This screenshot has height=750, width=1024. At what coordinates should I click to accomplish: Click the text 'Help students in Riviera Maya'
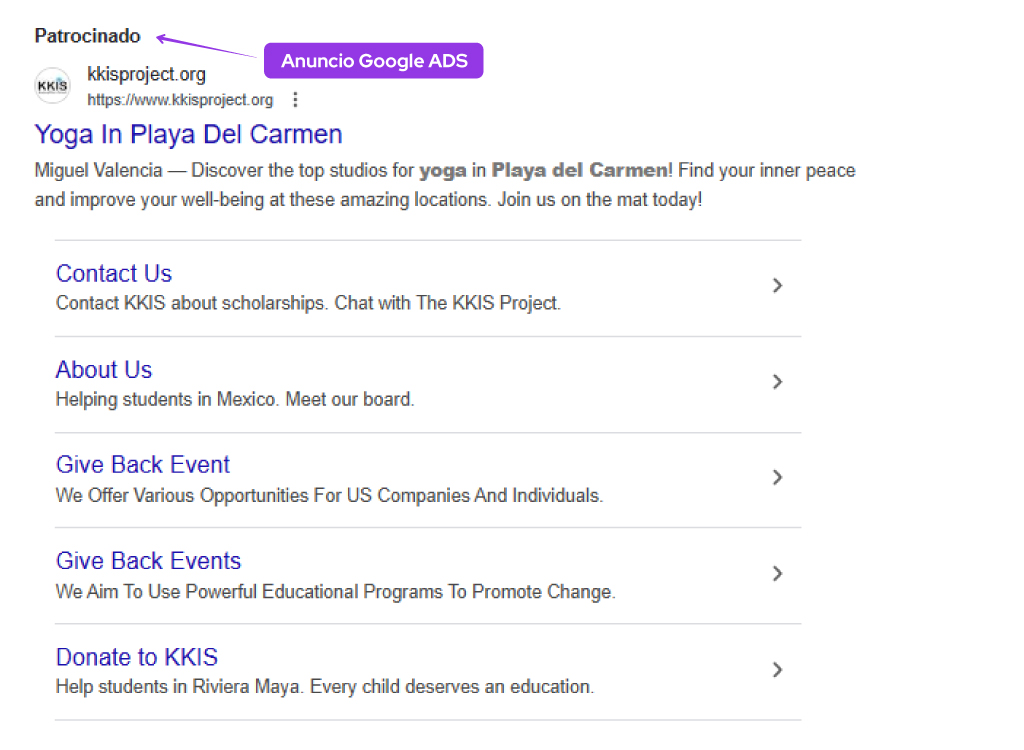180,687
